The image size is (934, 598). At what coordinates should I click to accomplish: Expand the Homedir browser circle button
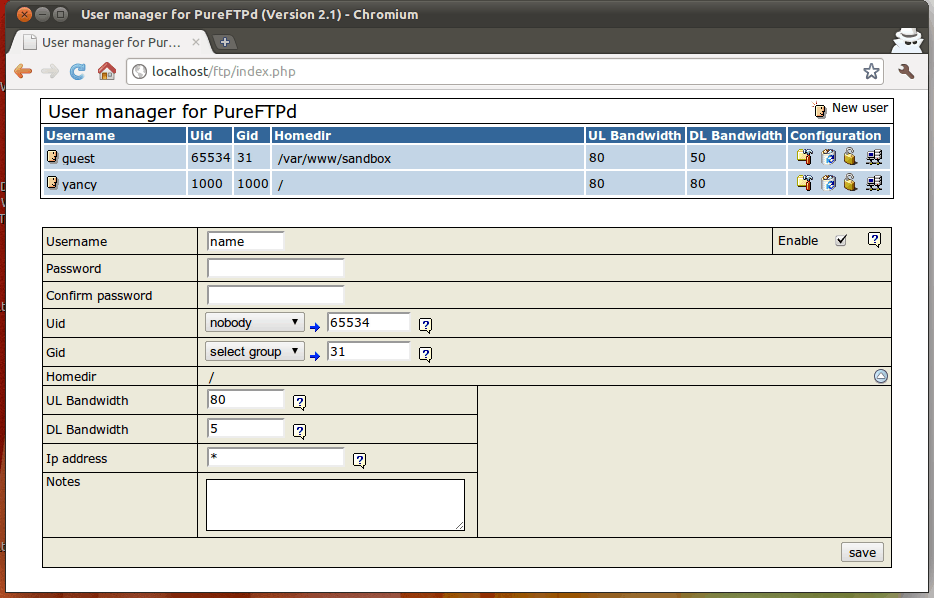880,376
